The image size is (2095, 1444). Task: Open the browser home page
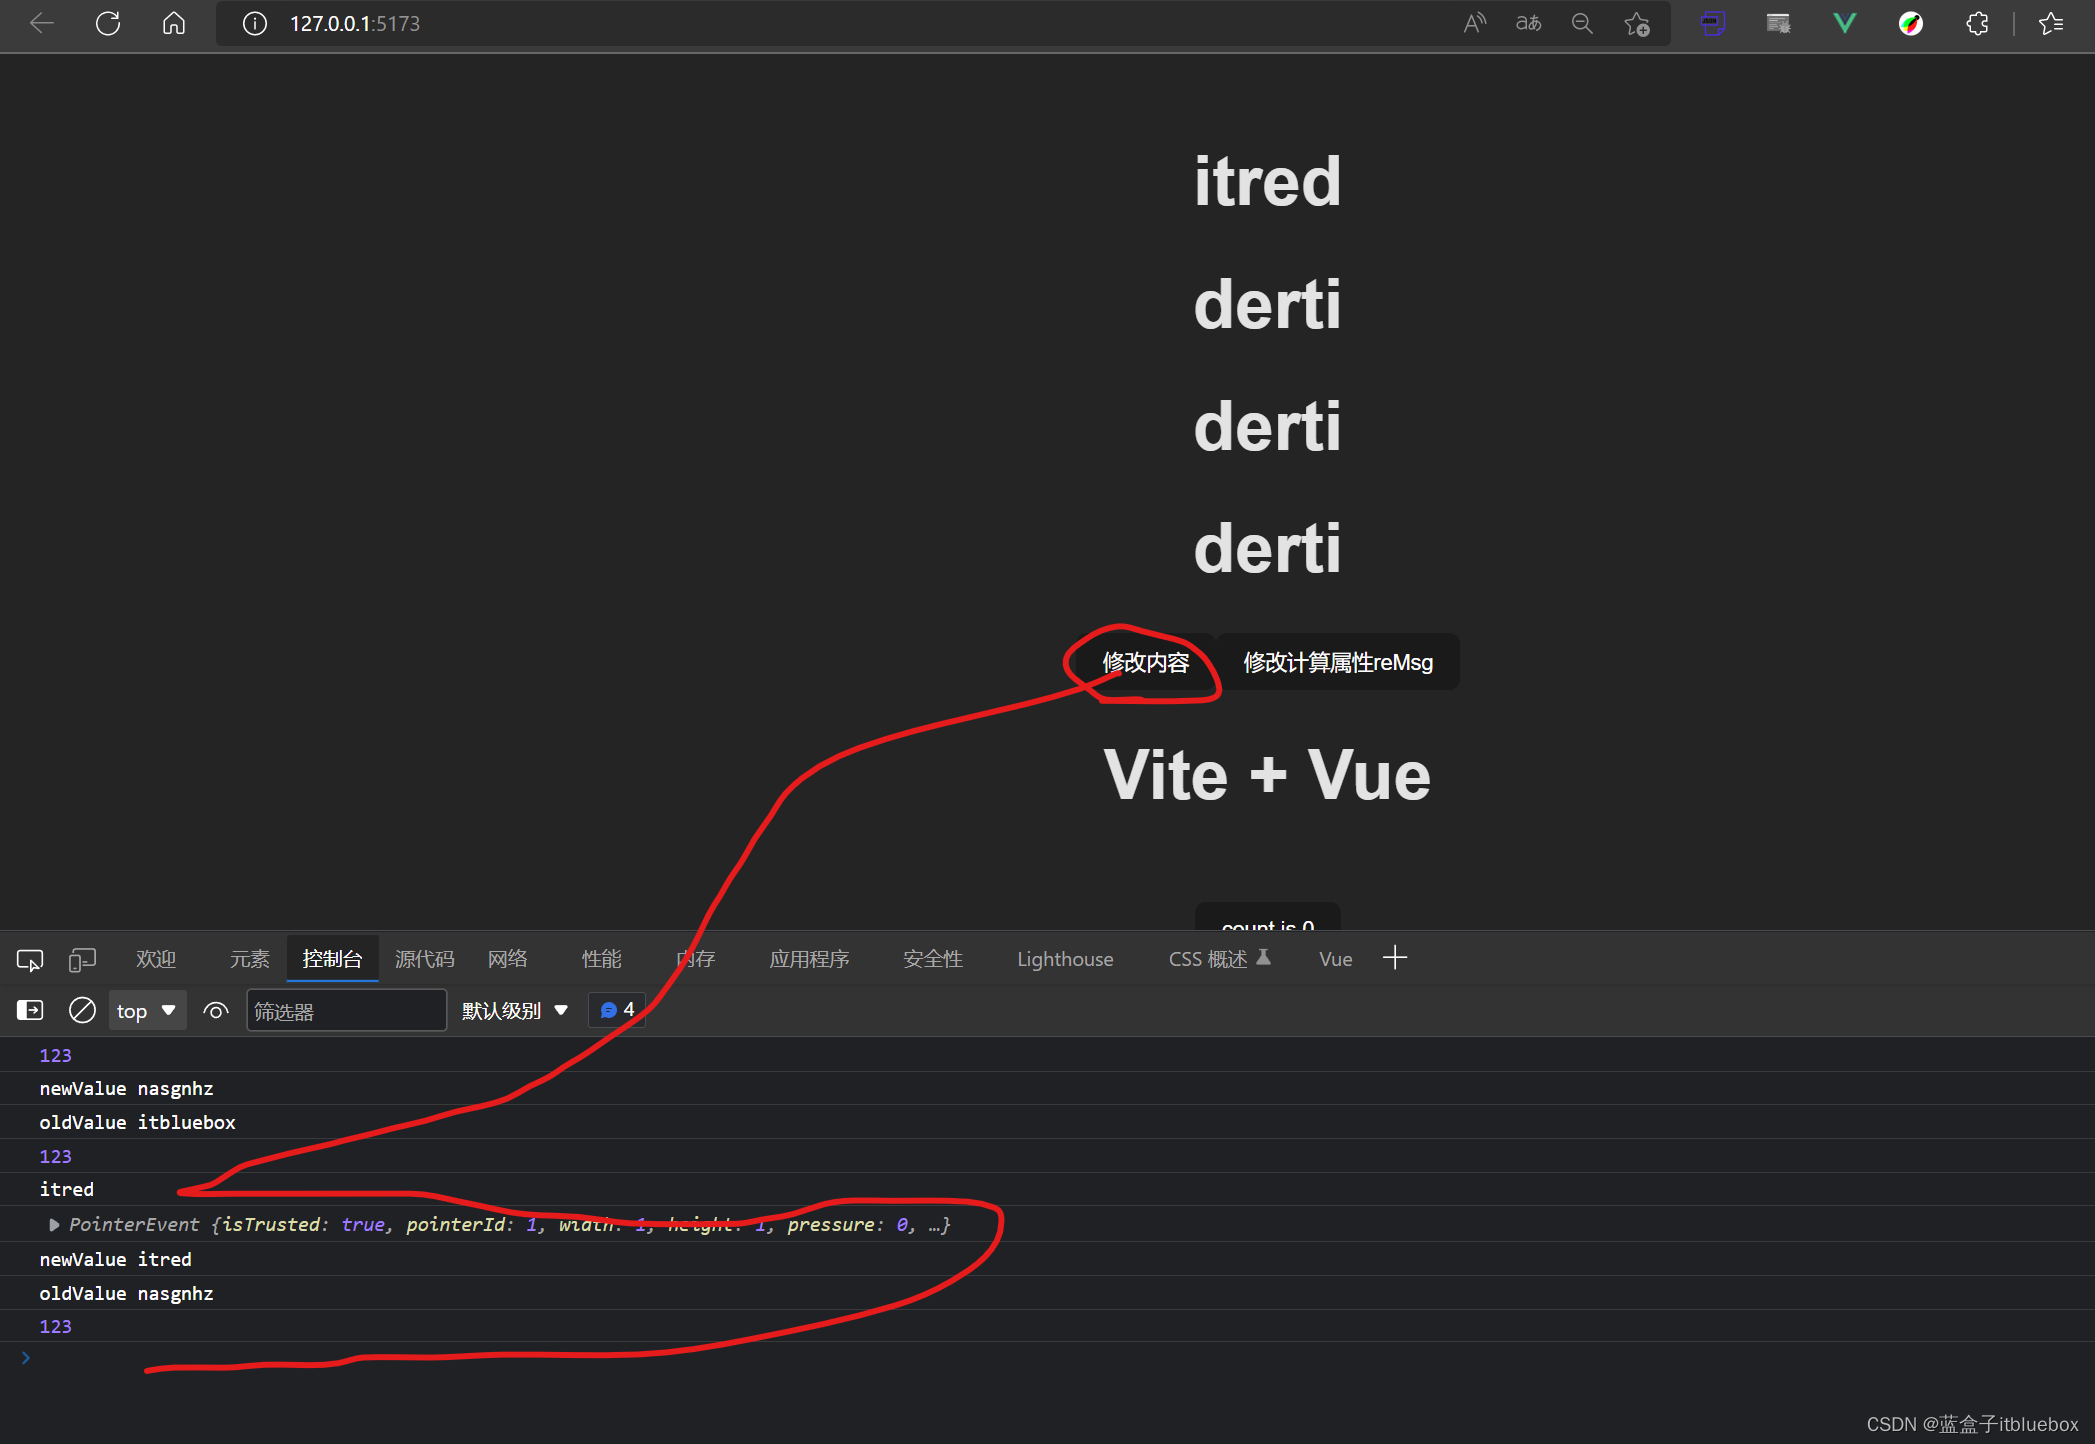coord(174,23)
